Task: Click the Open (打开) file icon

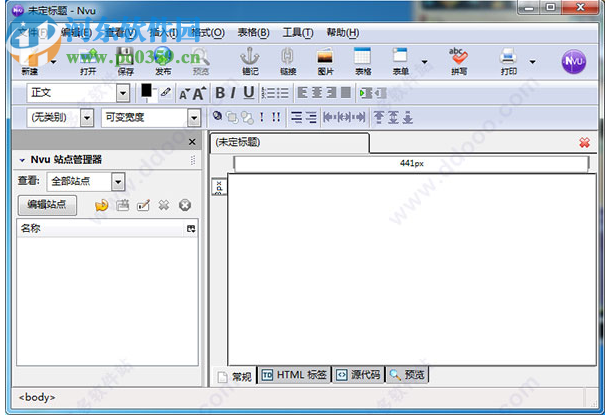Action: click(88, 61)
